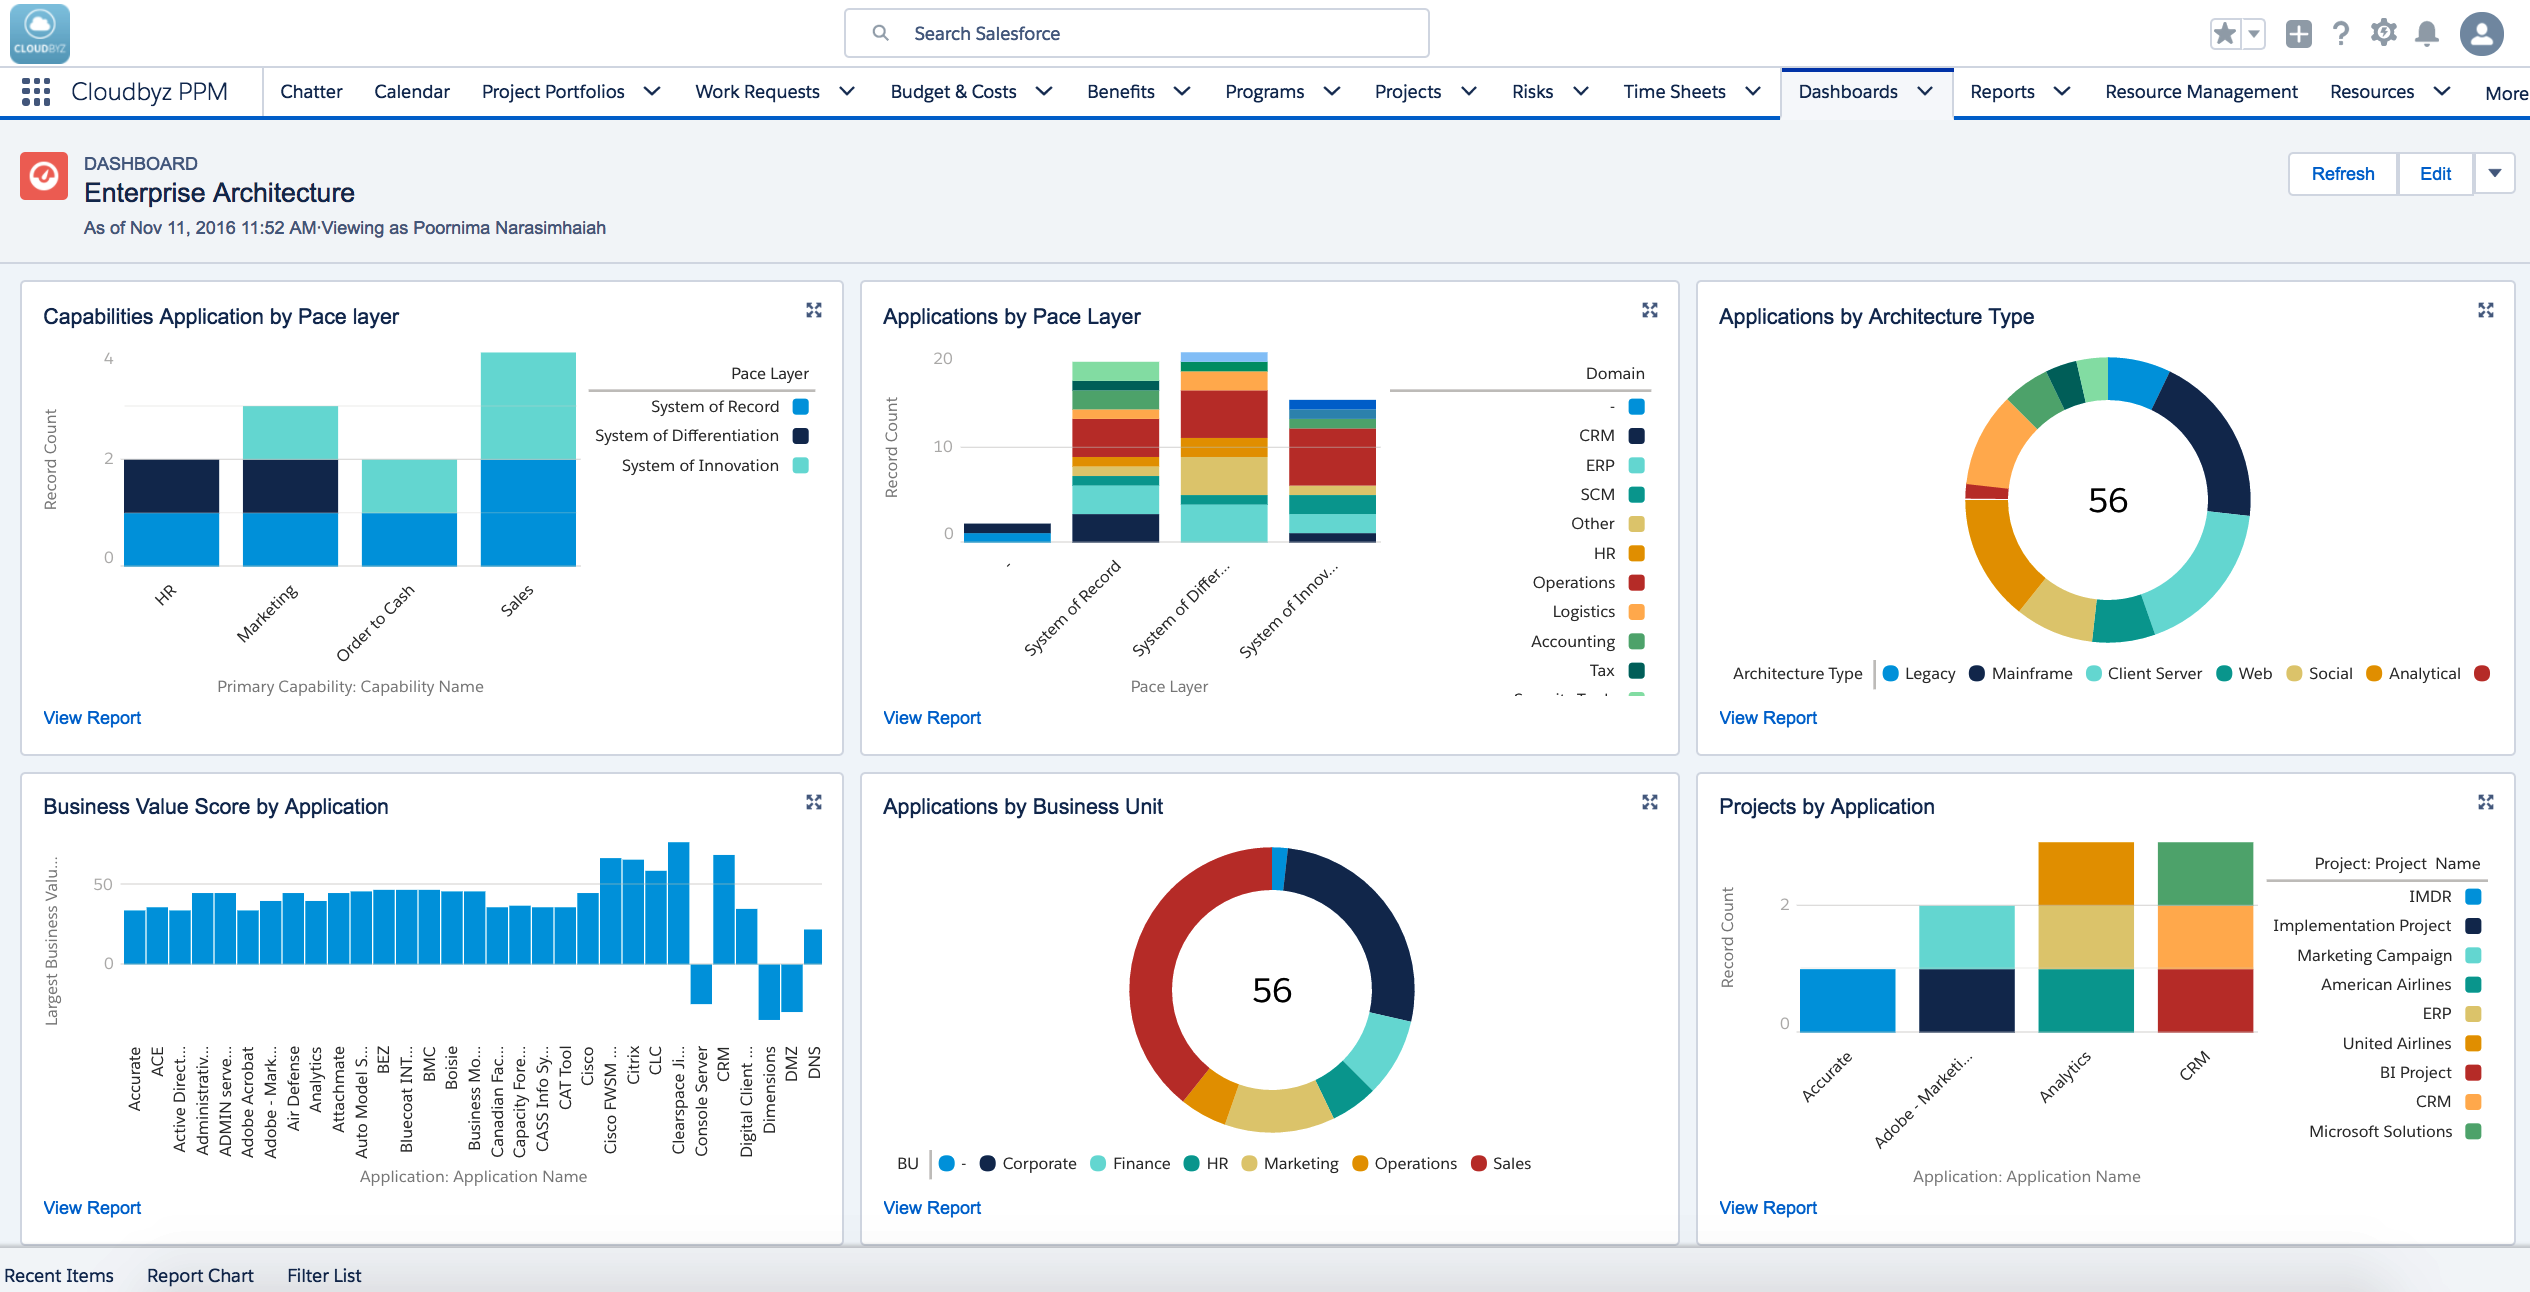Click the BI Project legend swatch
Viewport: 2530px width, 1292px height.
pos(2474,1072)
